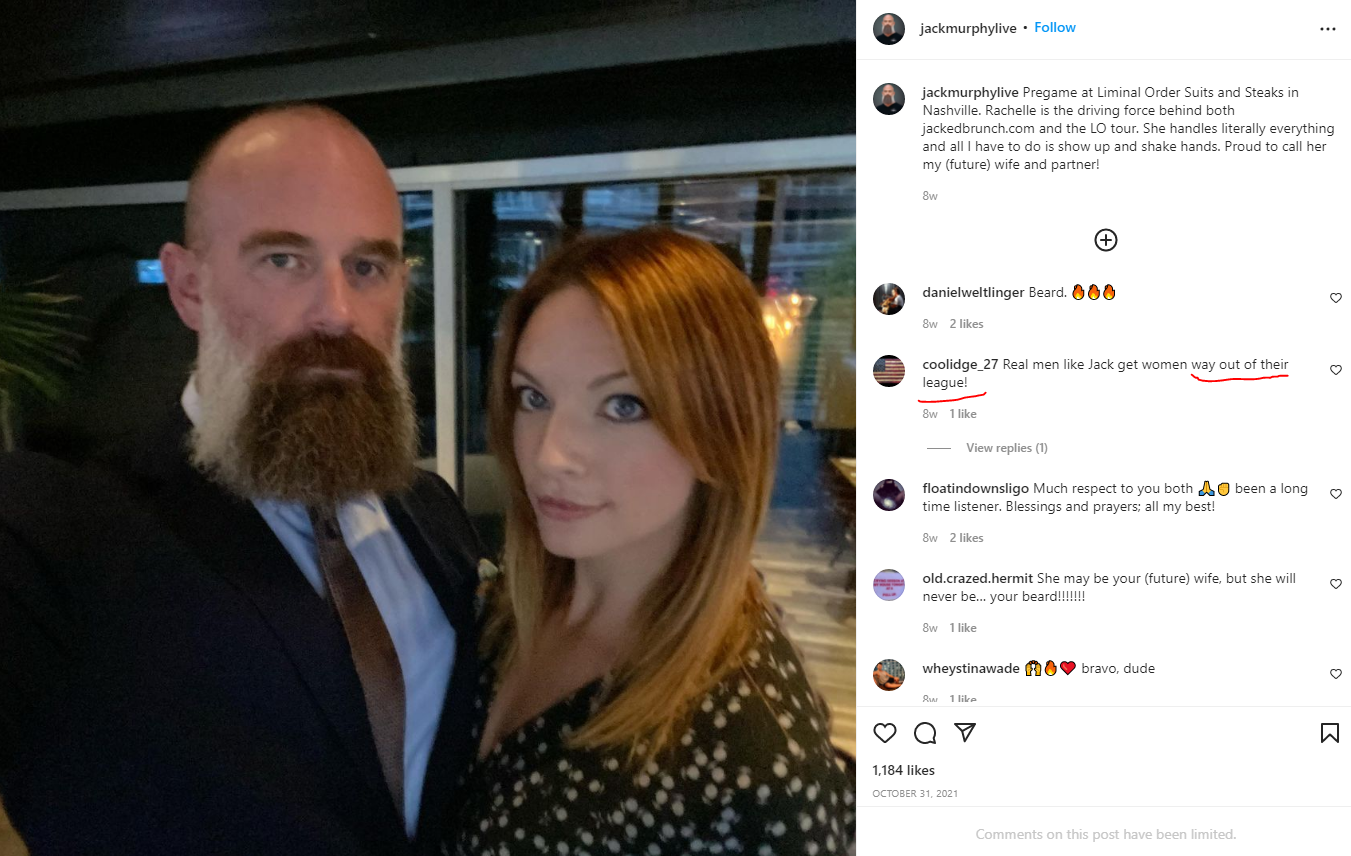Like the post with heart icon
The width and height of the screenshot is (1351, 856).
[x=885, y=733]
